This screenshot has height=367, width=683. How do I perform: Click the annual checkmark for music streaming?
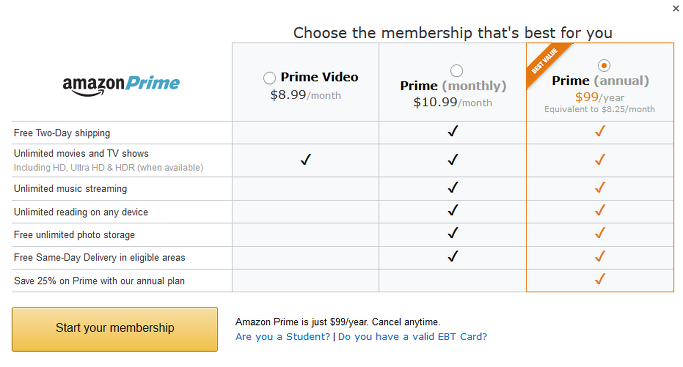[600, 188]
